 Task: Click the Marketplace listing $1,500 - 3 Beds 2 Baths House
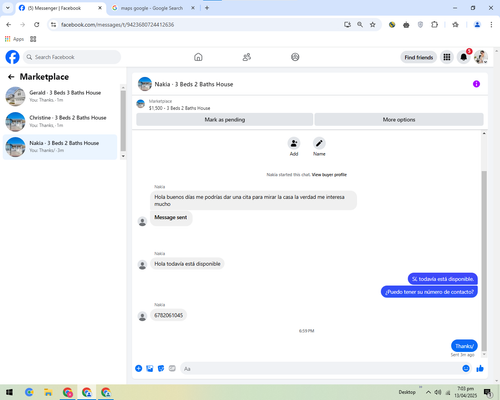[179, 108]
